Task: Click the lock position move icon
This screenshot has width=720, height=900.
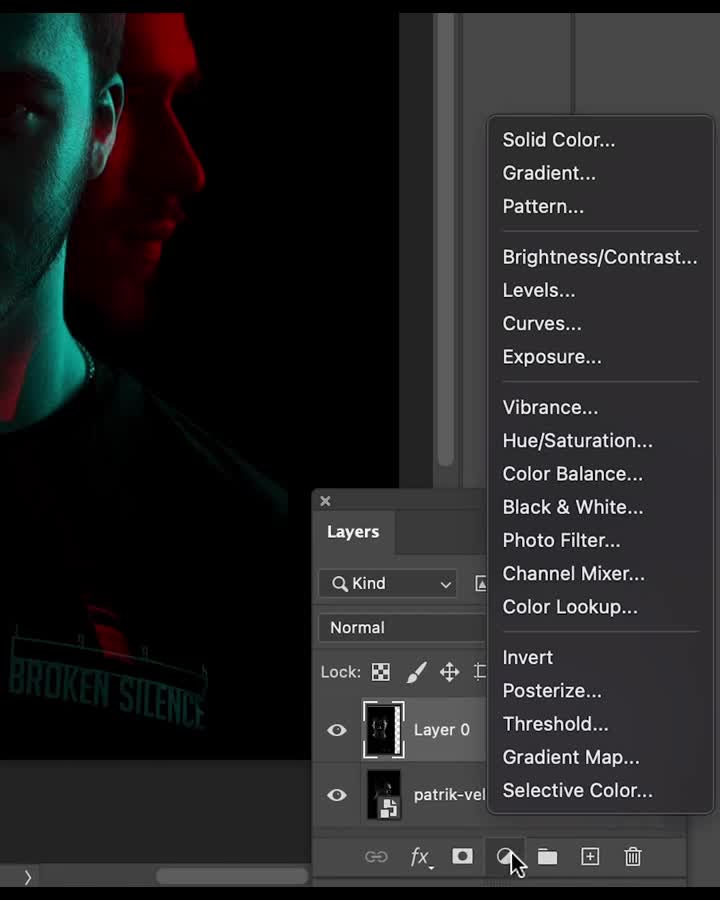Action: (450, 672)
